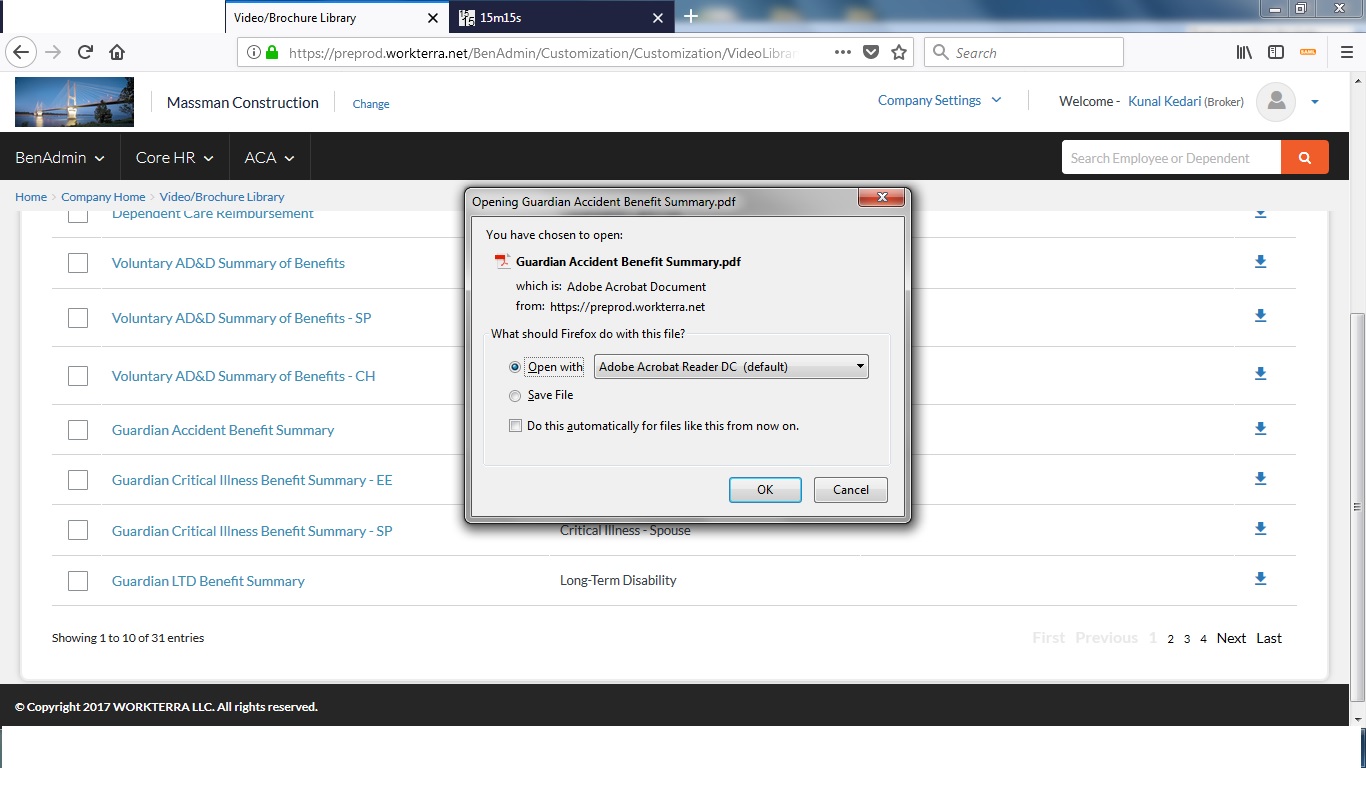Click the orange employee search button
1366x812 pixels.
point(1304,158)
